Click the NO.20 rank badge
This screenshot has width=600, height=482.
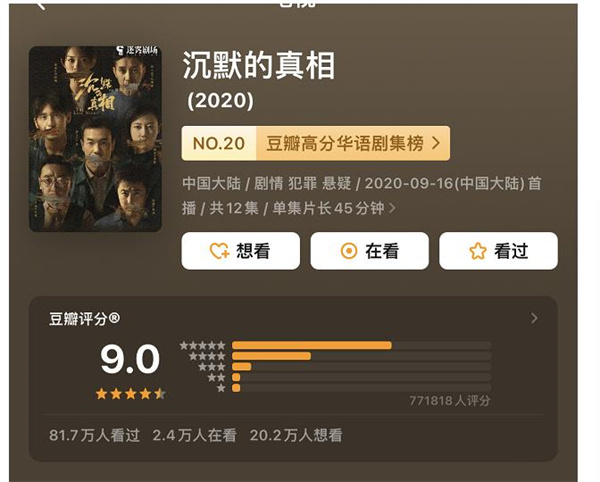[218, 143]
